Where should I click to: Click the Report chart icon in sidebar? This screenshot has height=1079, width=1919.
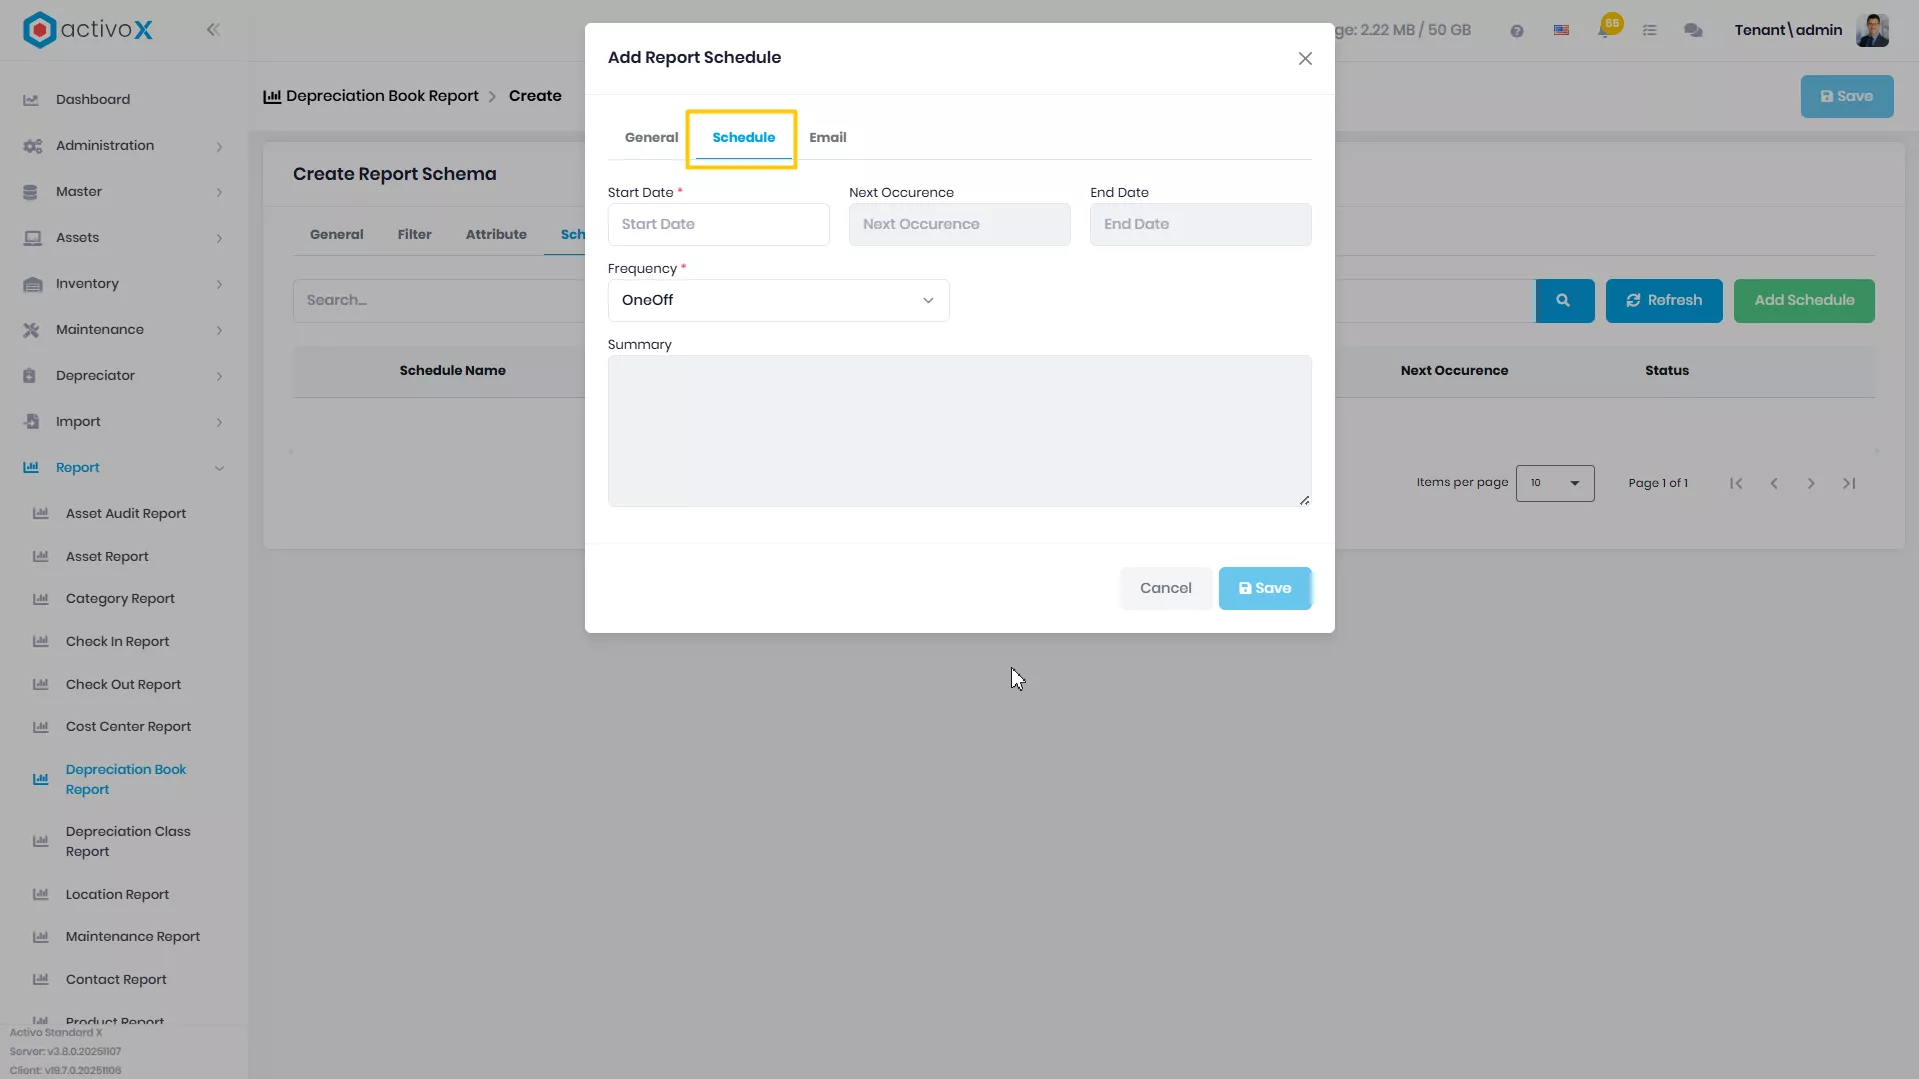click(31, 468)
